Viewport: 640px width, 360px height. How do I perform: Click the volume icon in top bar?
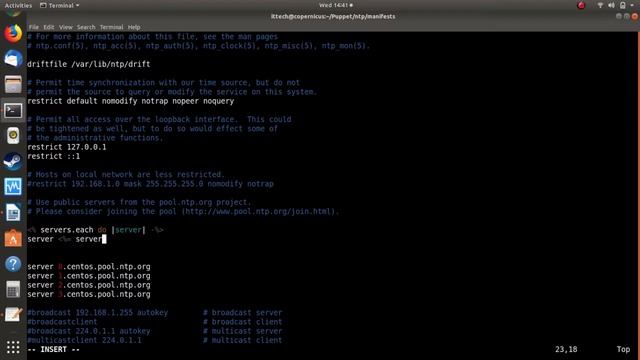pyautogui.click(x=611, y=5)
